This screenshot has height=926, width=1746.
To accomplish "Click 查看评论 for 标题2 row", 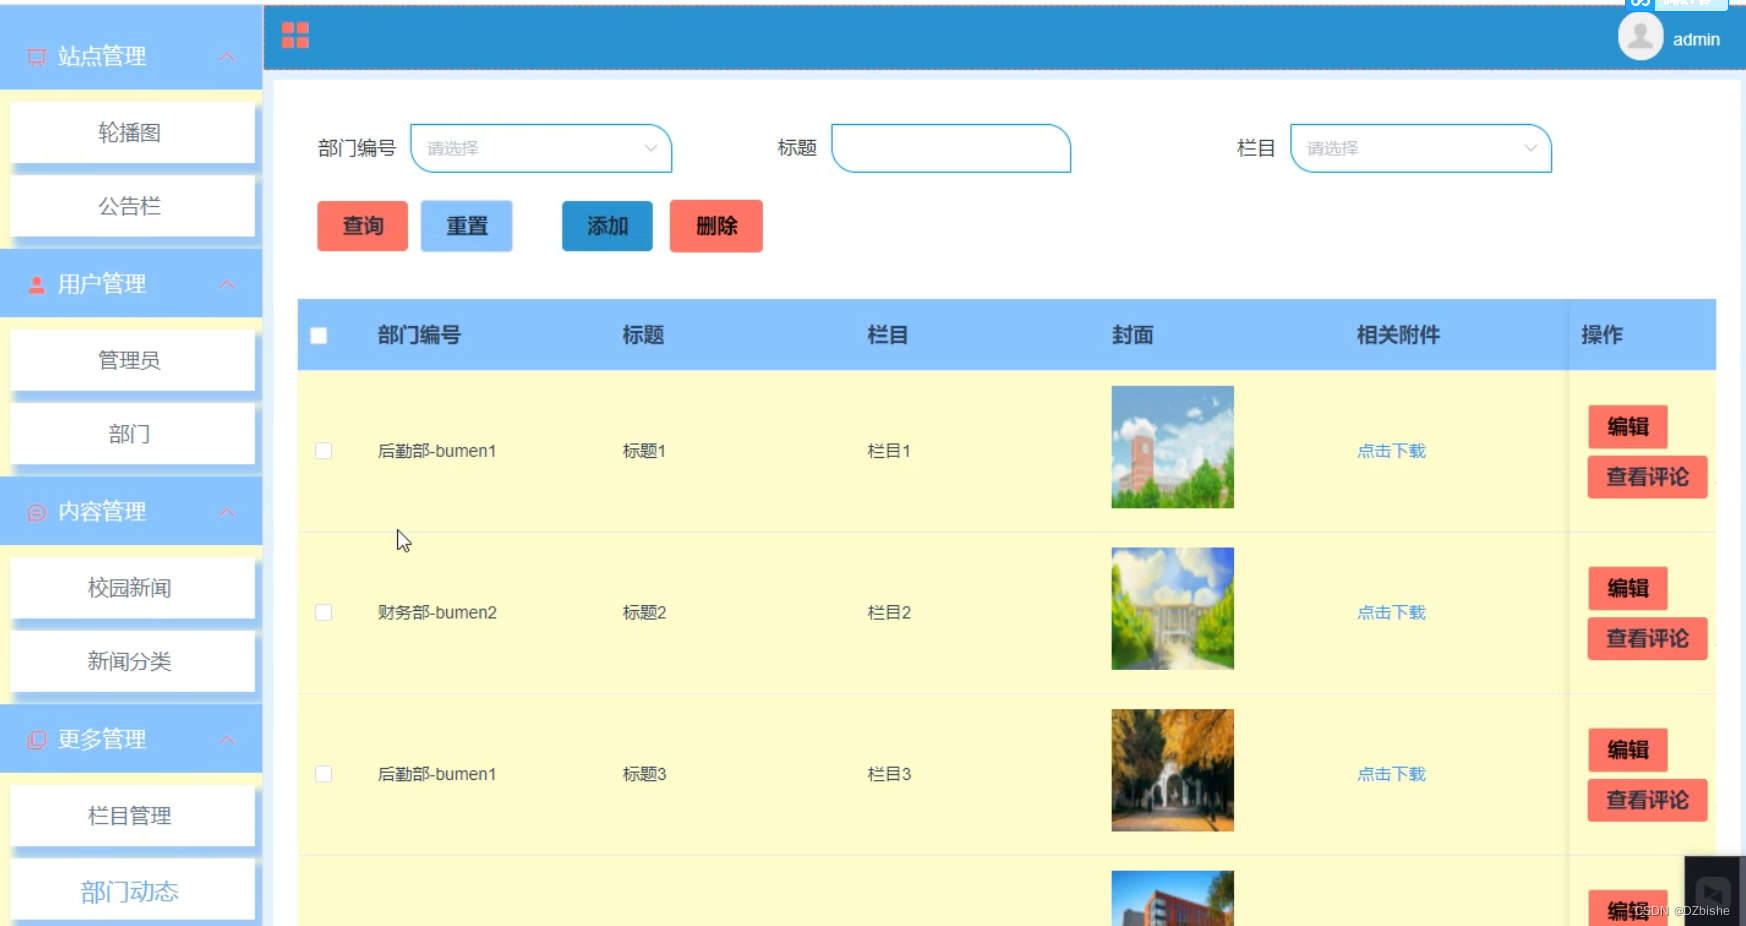I will point(1647,638).
